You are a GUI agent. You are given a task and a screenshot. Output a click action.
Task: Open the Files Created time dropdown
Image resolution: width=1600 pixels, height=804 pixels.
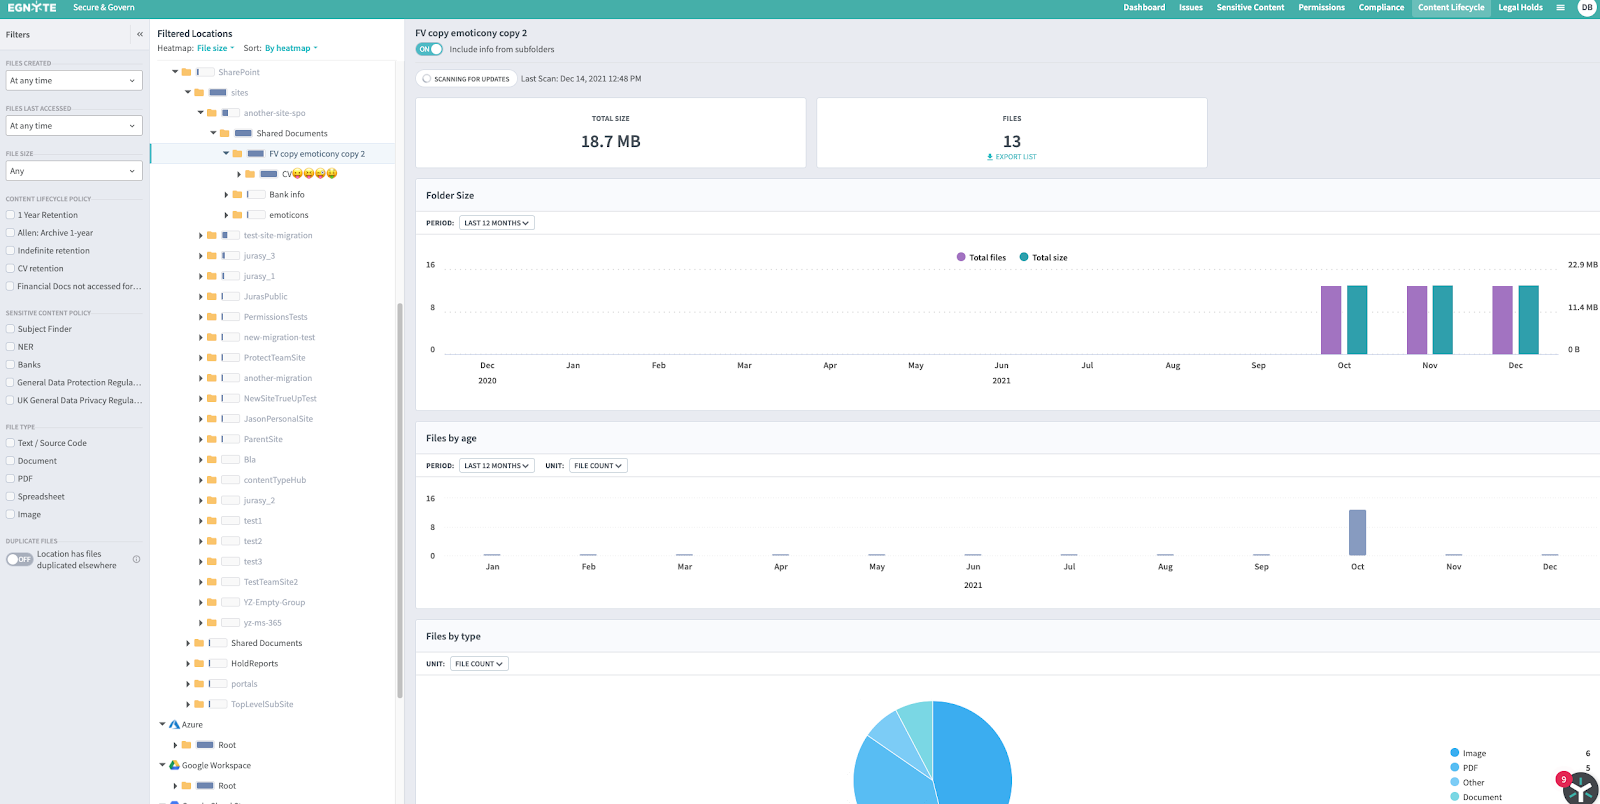point(74,81)
